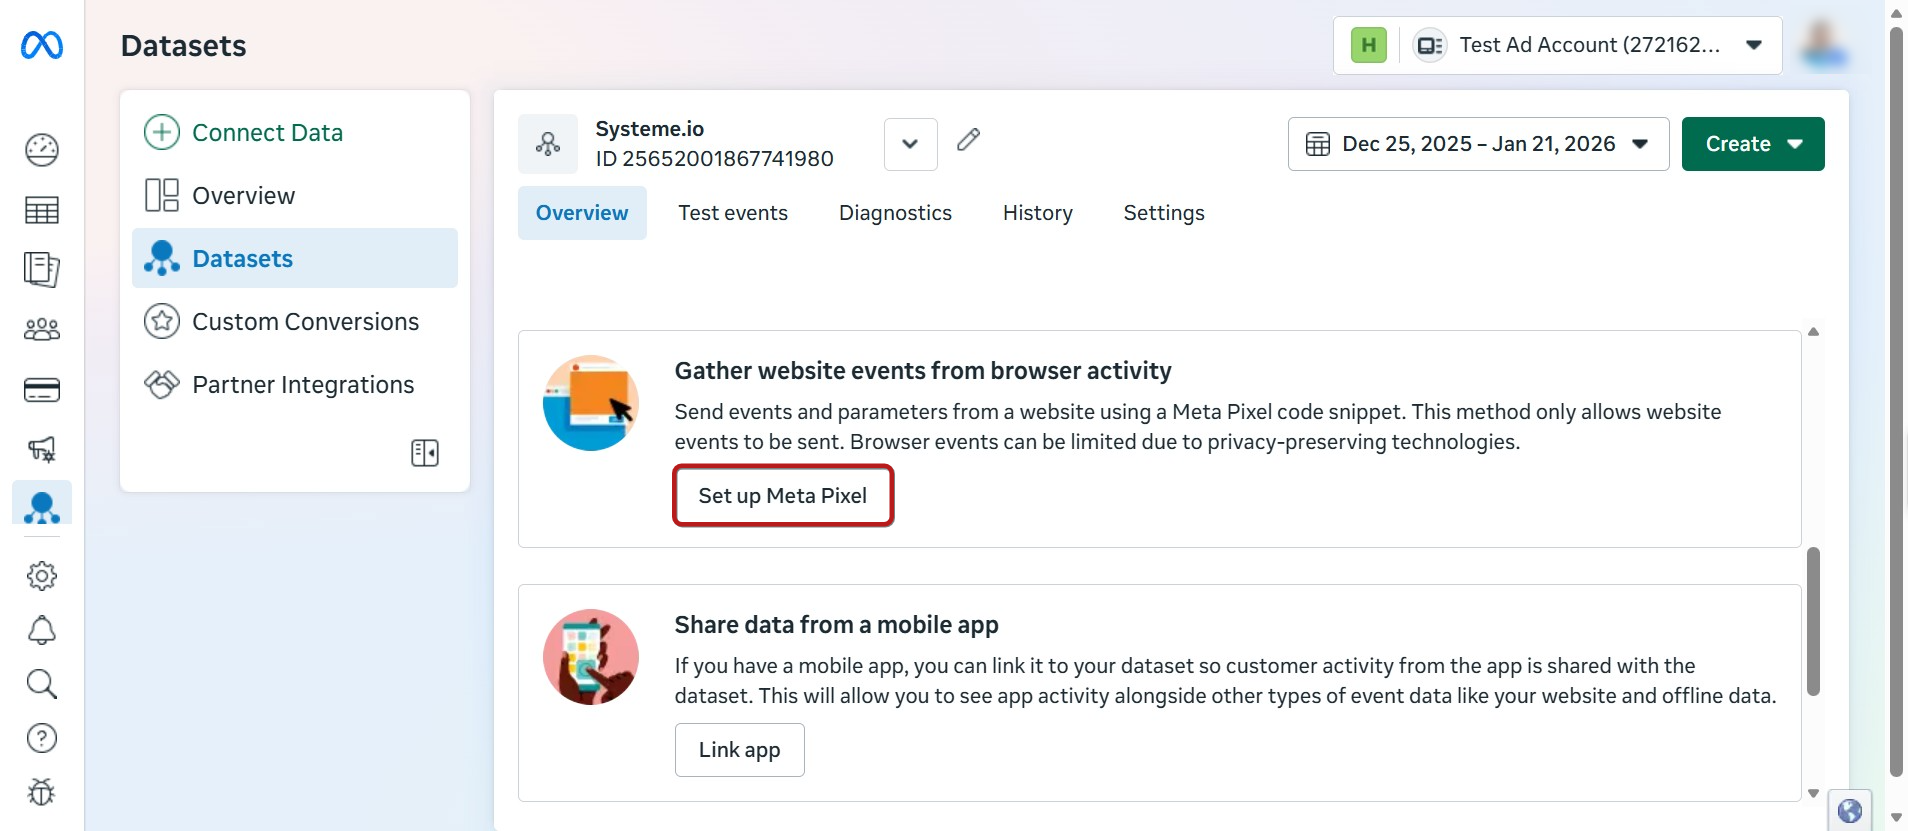Image resolution: width=1908 pixels, height=831 pixels.
Task: Click the Connect Data plus icon
Action: click(162, 132)
